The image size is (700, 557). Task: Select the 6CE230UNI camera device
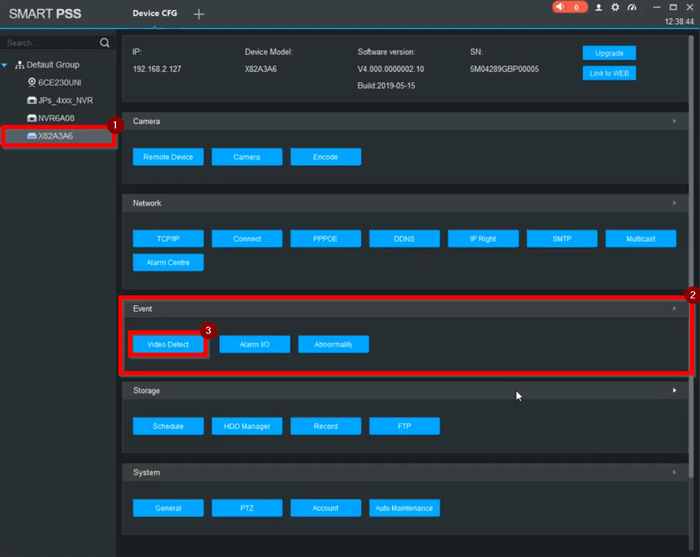60,82
